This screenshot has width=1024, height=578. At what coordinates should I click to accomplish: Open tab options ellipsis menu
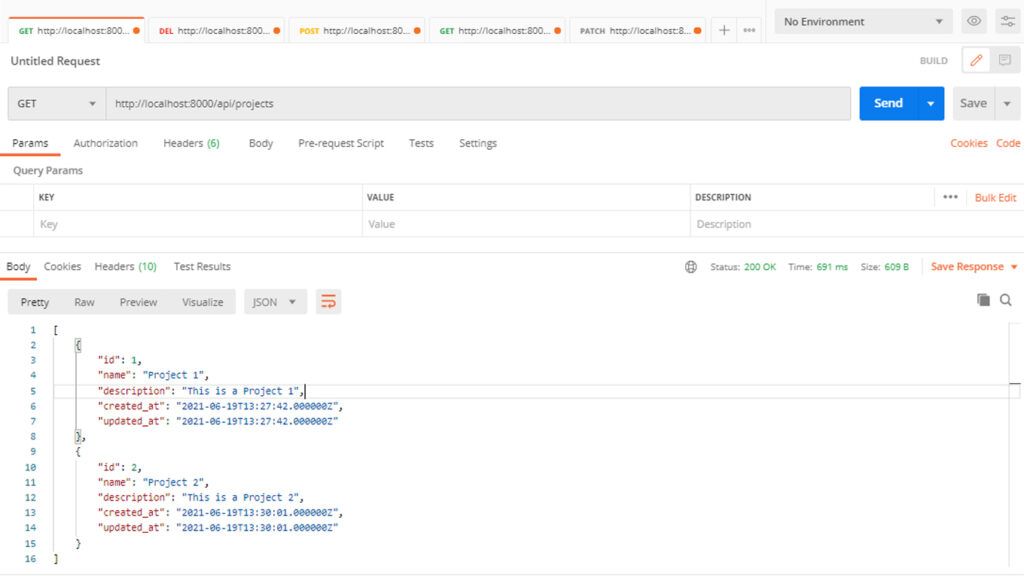coord(749,30)
